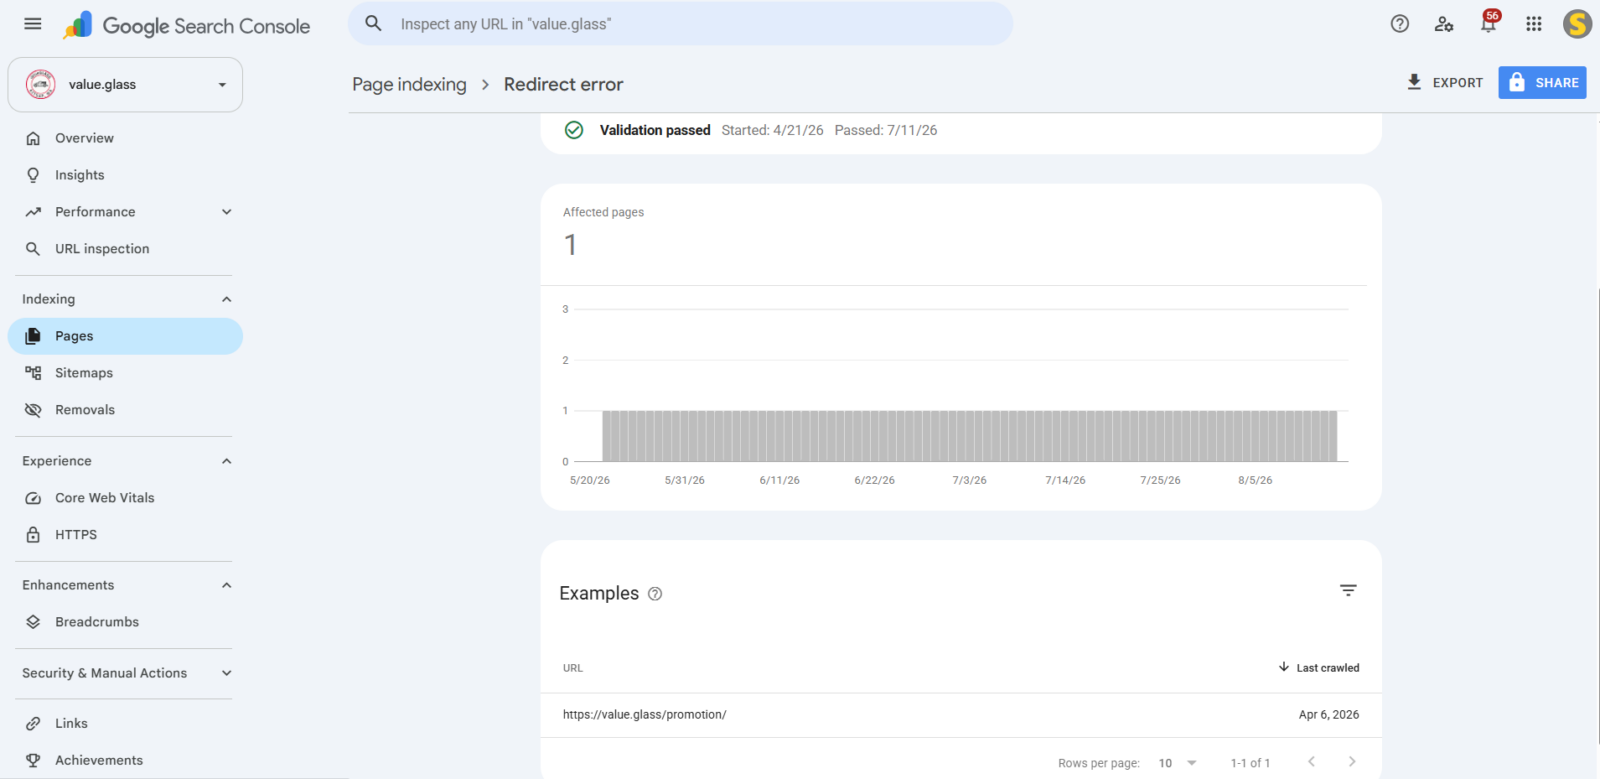1600x779 pixels.
Task: Open Removals tool
Action: 125,410
